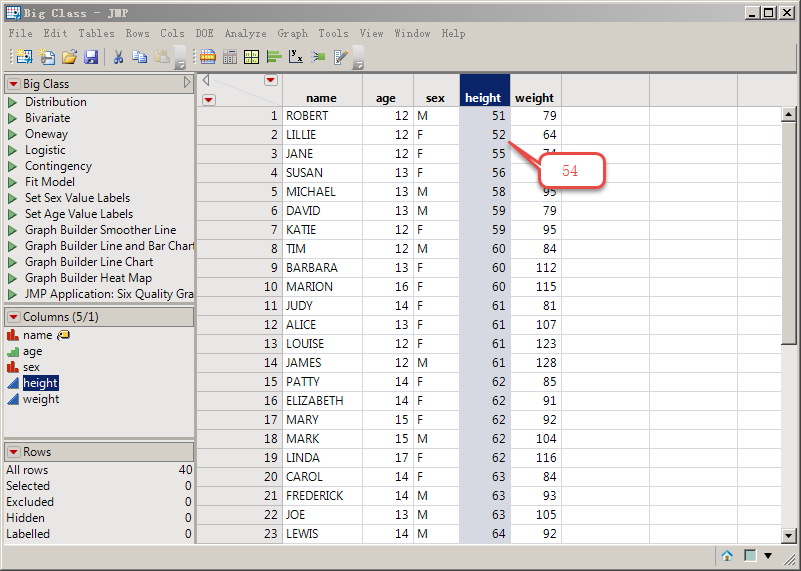801x571 pixels.
Task: Open the Rows panel red triangle menu
Action: tap(14, 452)
